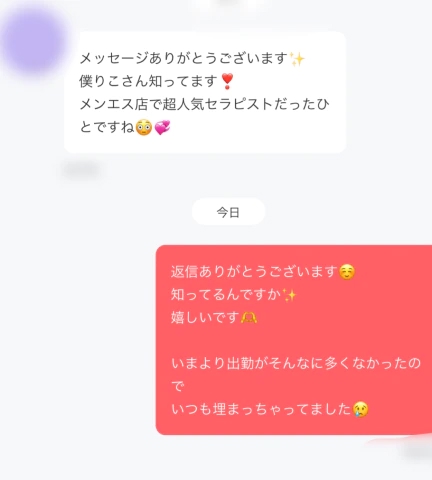Tap the flushed face emoji
The width and height of the screenshot is (432, 480).
point(144,127)
